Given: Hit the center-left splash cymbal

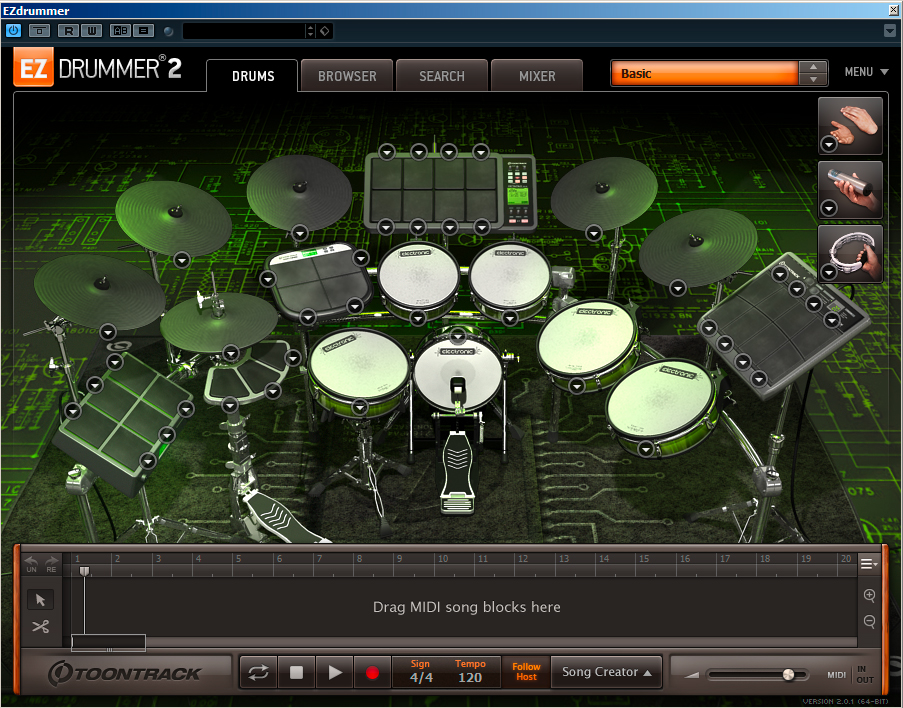Looking at the screenshot, I should pyautogui.click(x=299, y=193).
